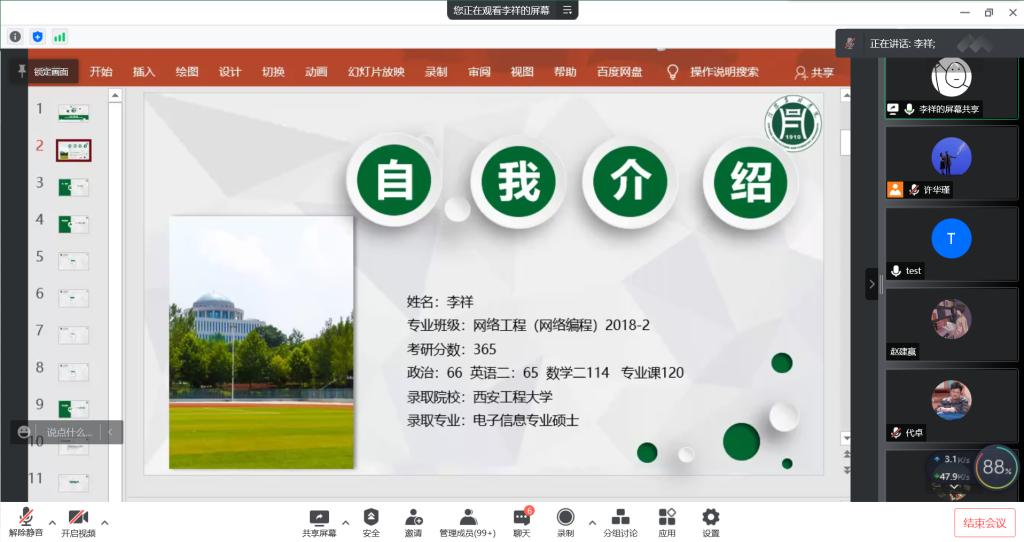Expand the arrow next to 开启视频
This screenshot has width=1024, height=542.
[x=104, y=522]
